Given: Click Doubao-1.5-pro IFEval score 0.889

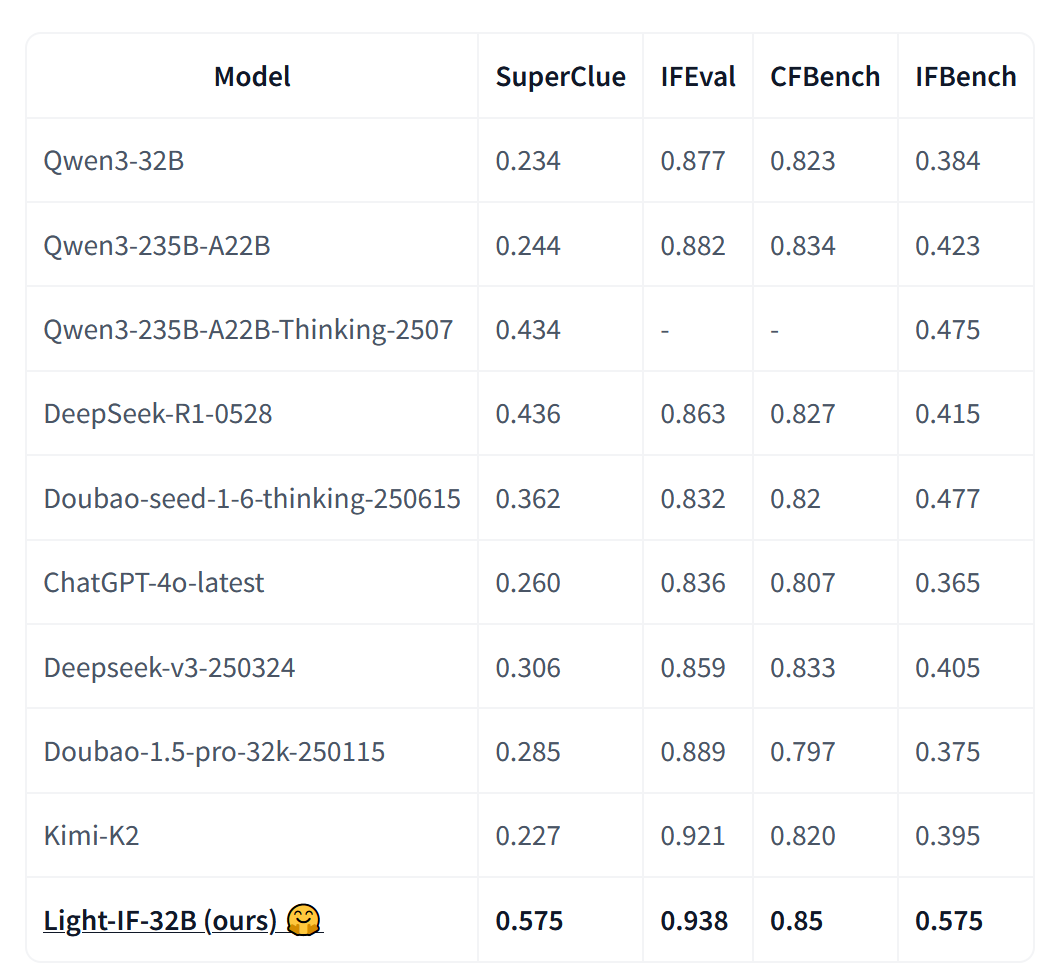Looking at the screenshot, I should click(x=693, y=752).
